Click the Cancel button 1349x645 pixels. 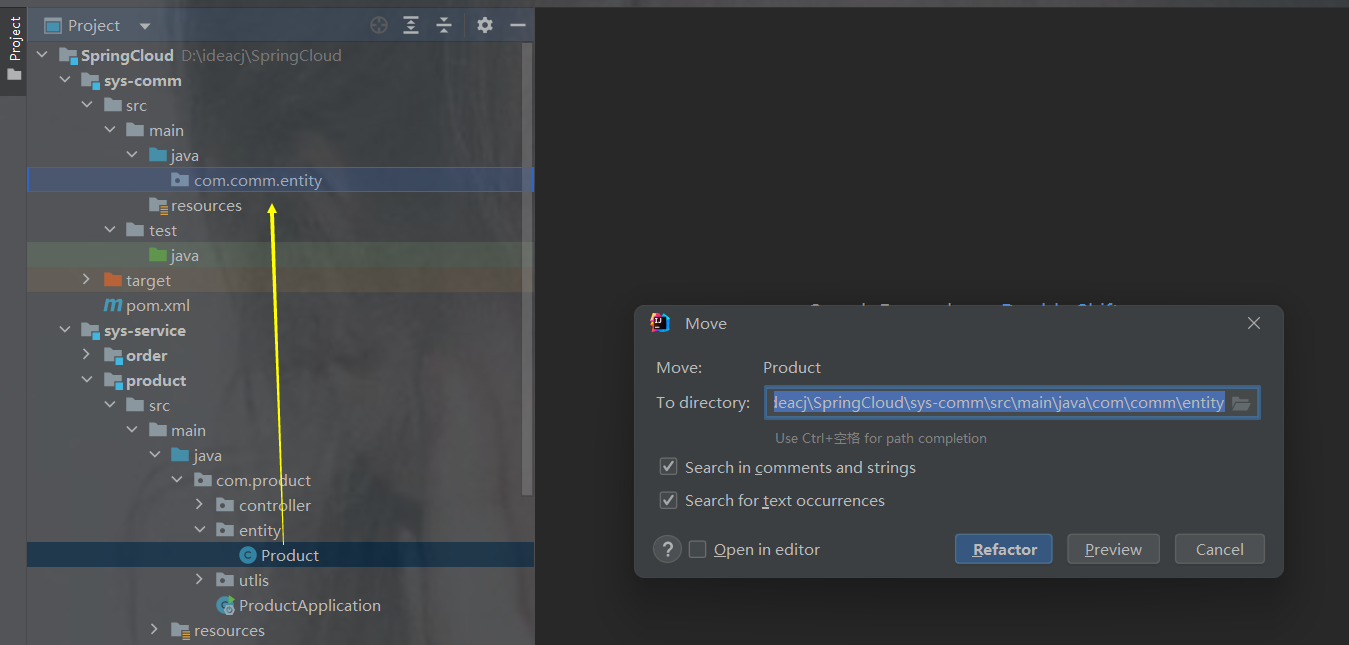pyautogui.click(x=1220, y=549)
